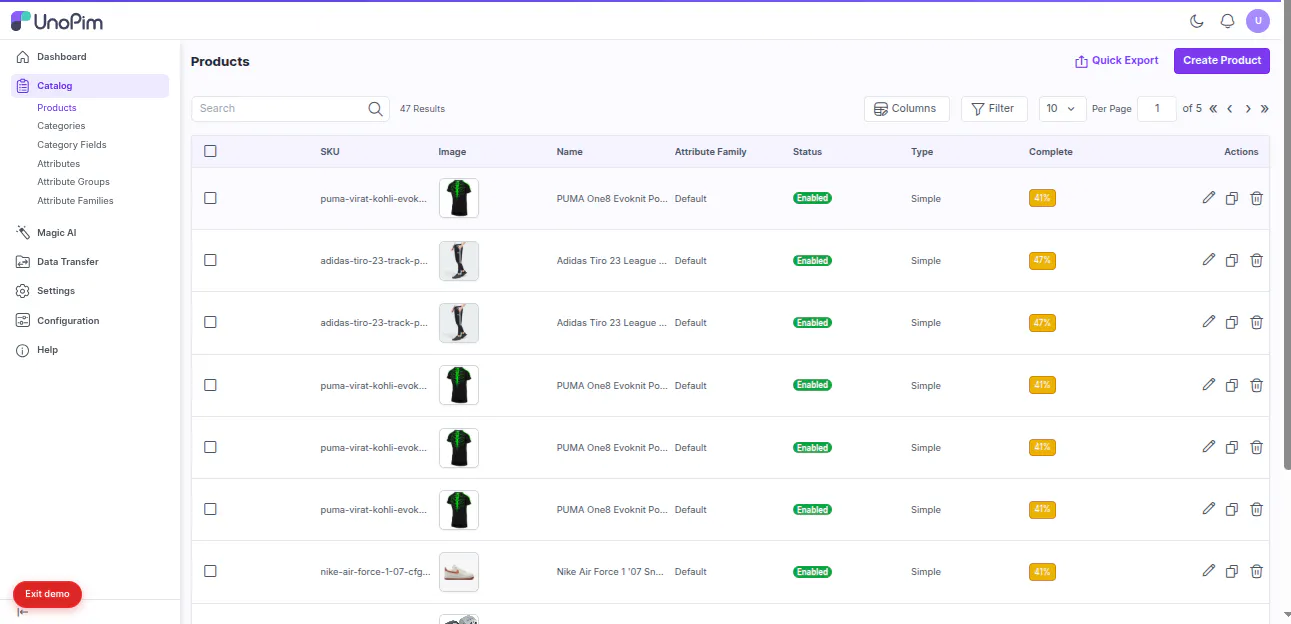The image size is (1291, 624).
Task: Click the UnoPim logo
Action: coord(57,21)
